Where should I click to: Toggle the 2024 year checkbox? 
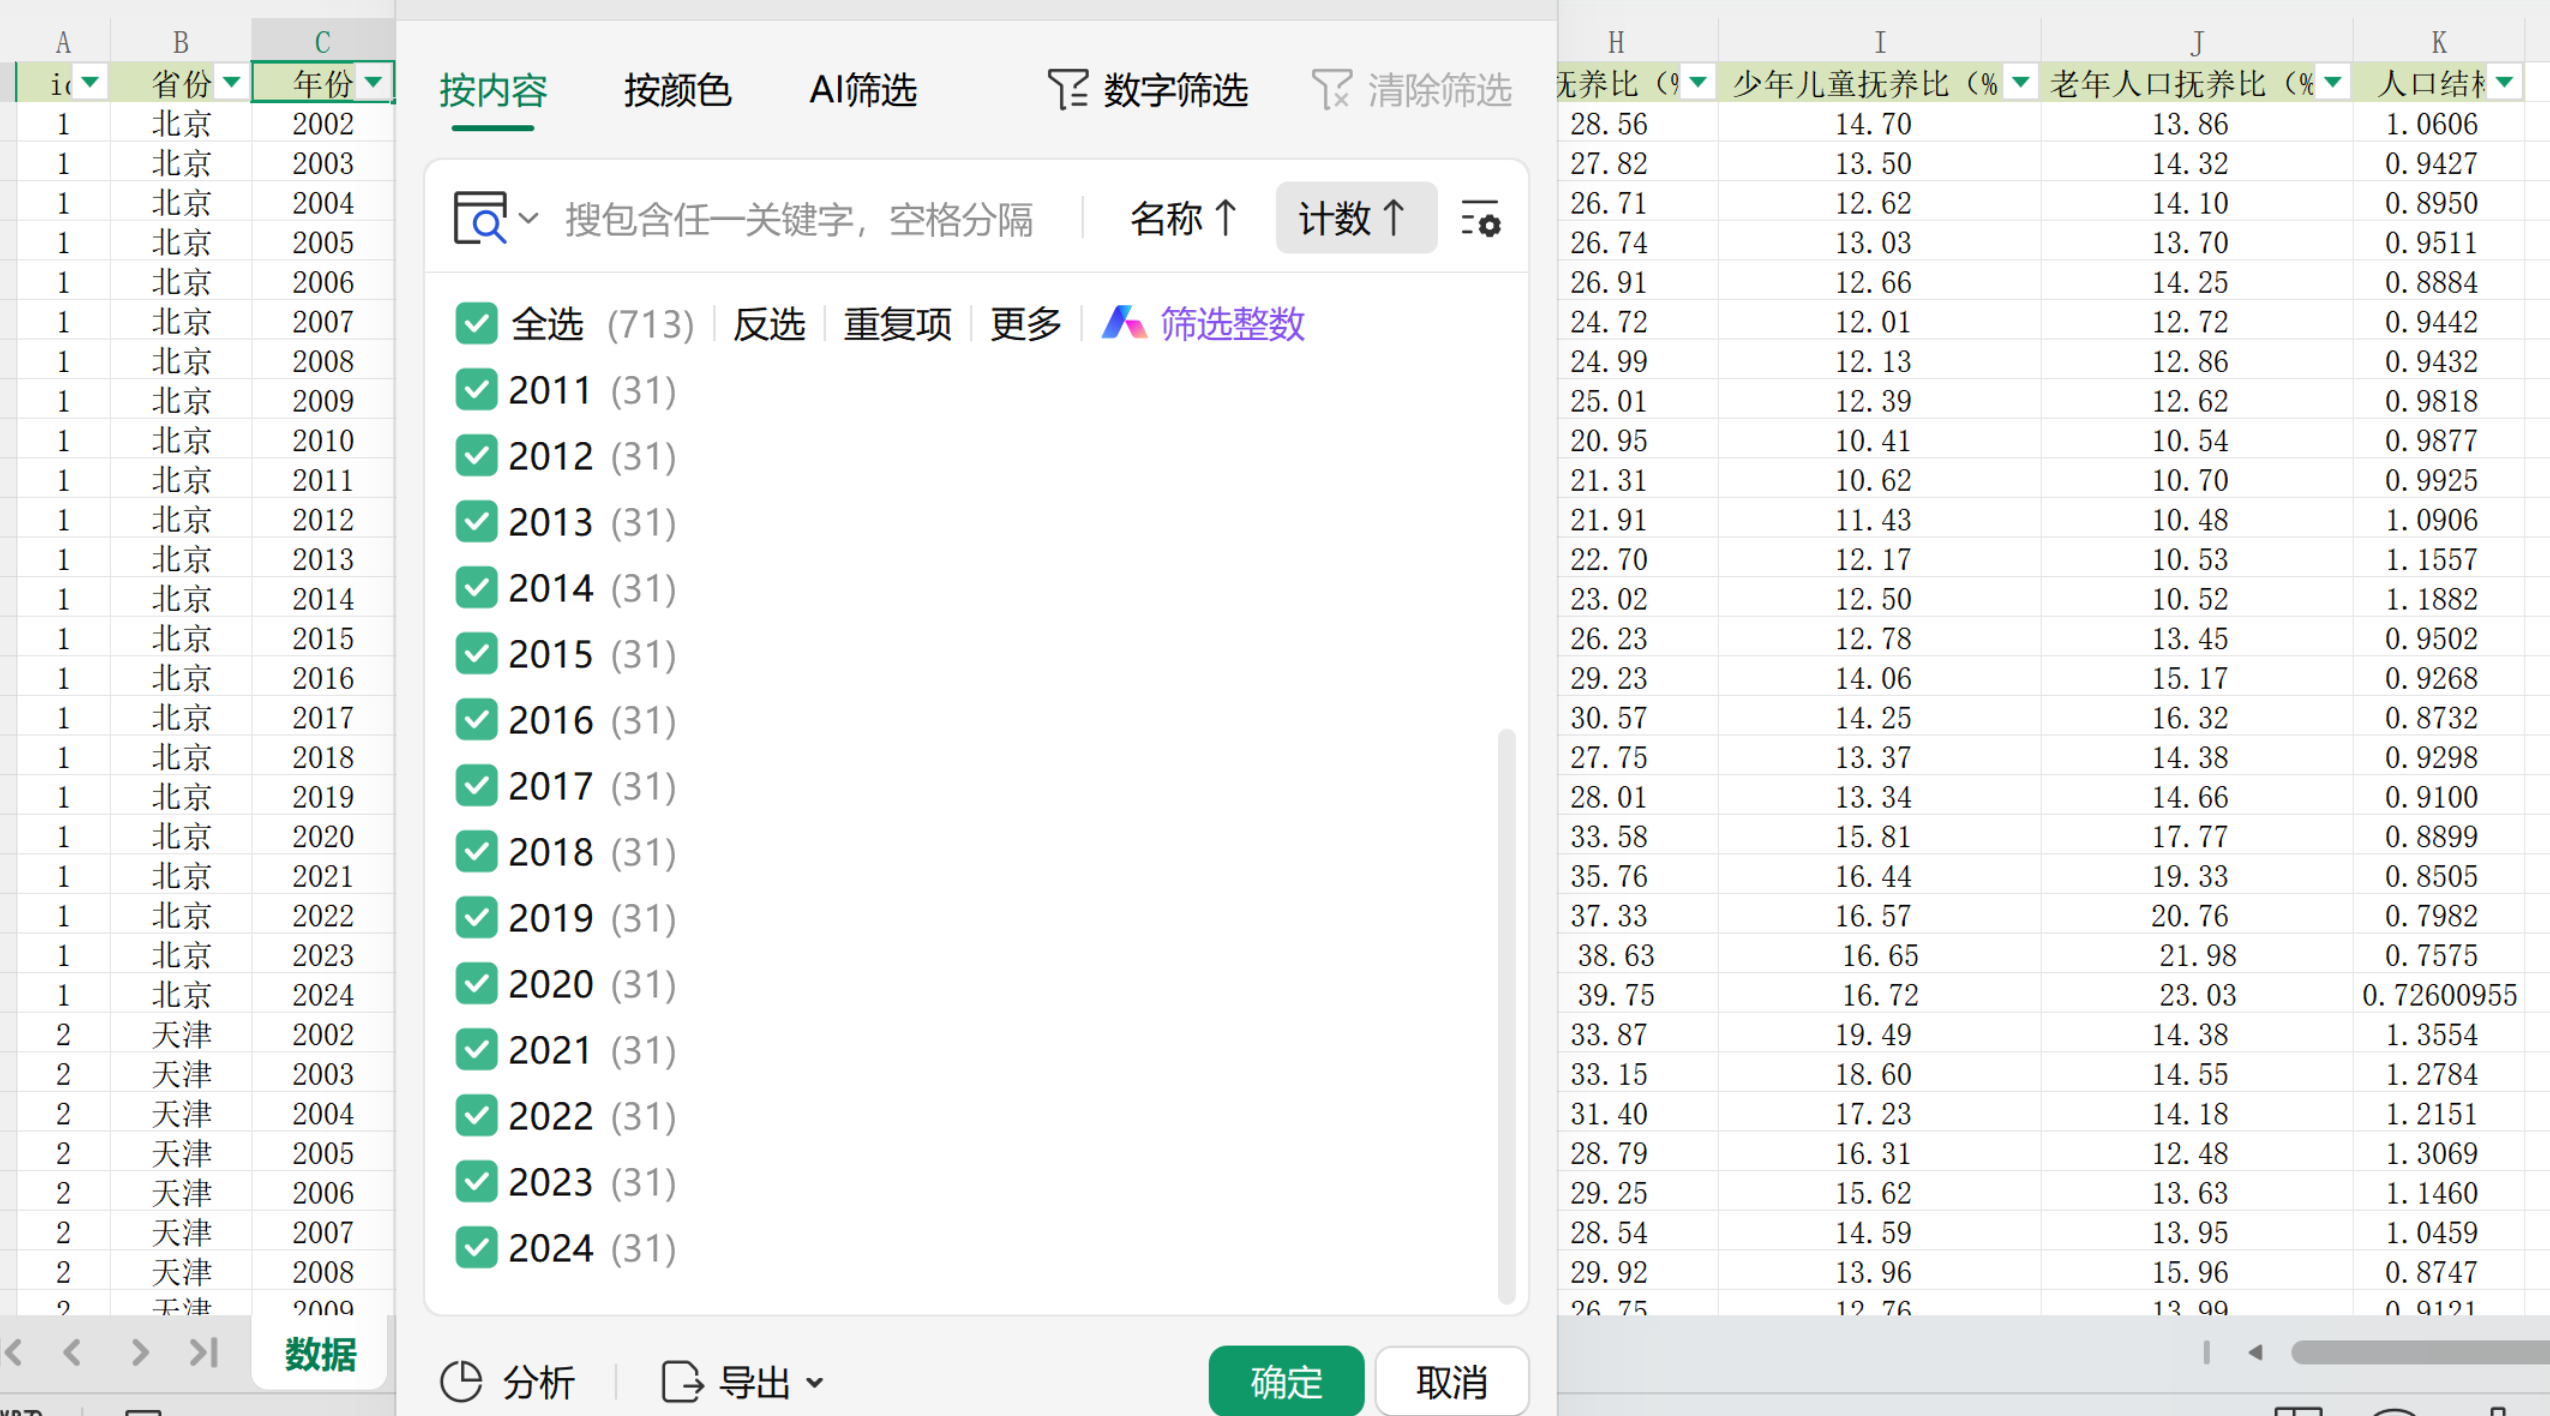[476, 1247]
